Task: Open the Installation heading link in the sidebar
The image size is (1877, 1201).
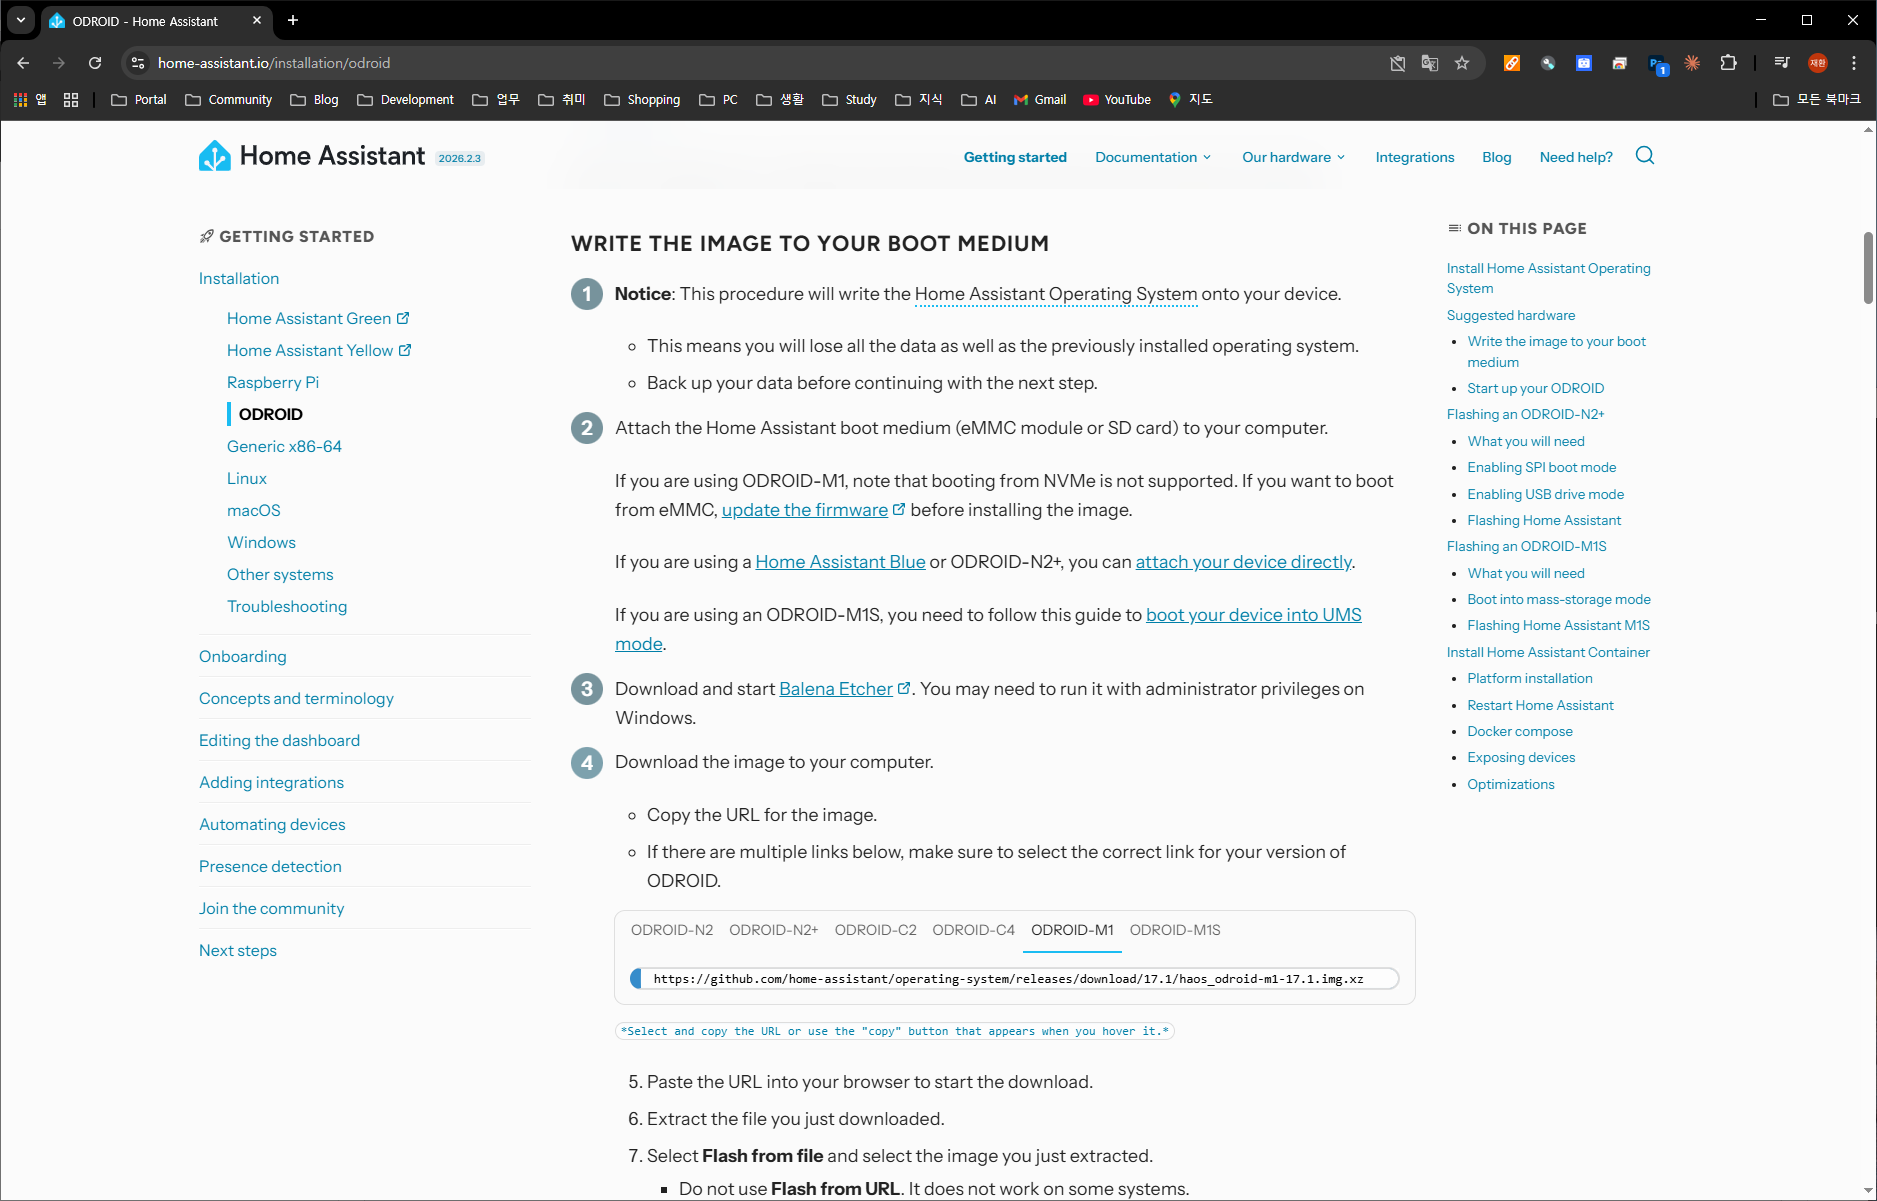Action: point(239,278)
